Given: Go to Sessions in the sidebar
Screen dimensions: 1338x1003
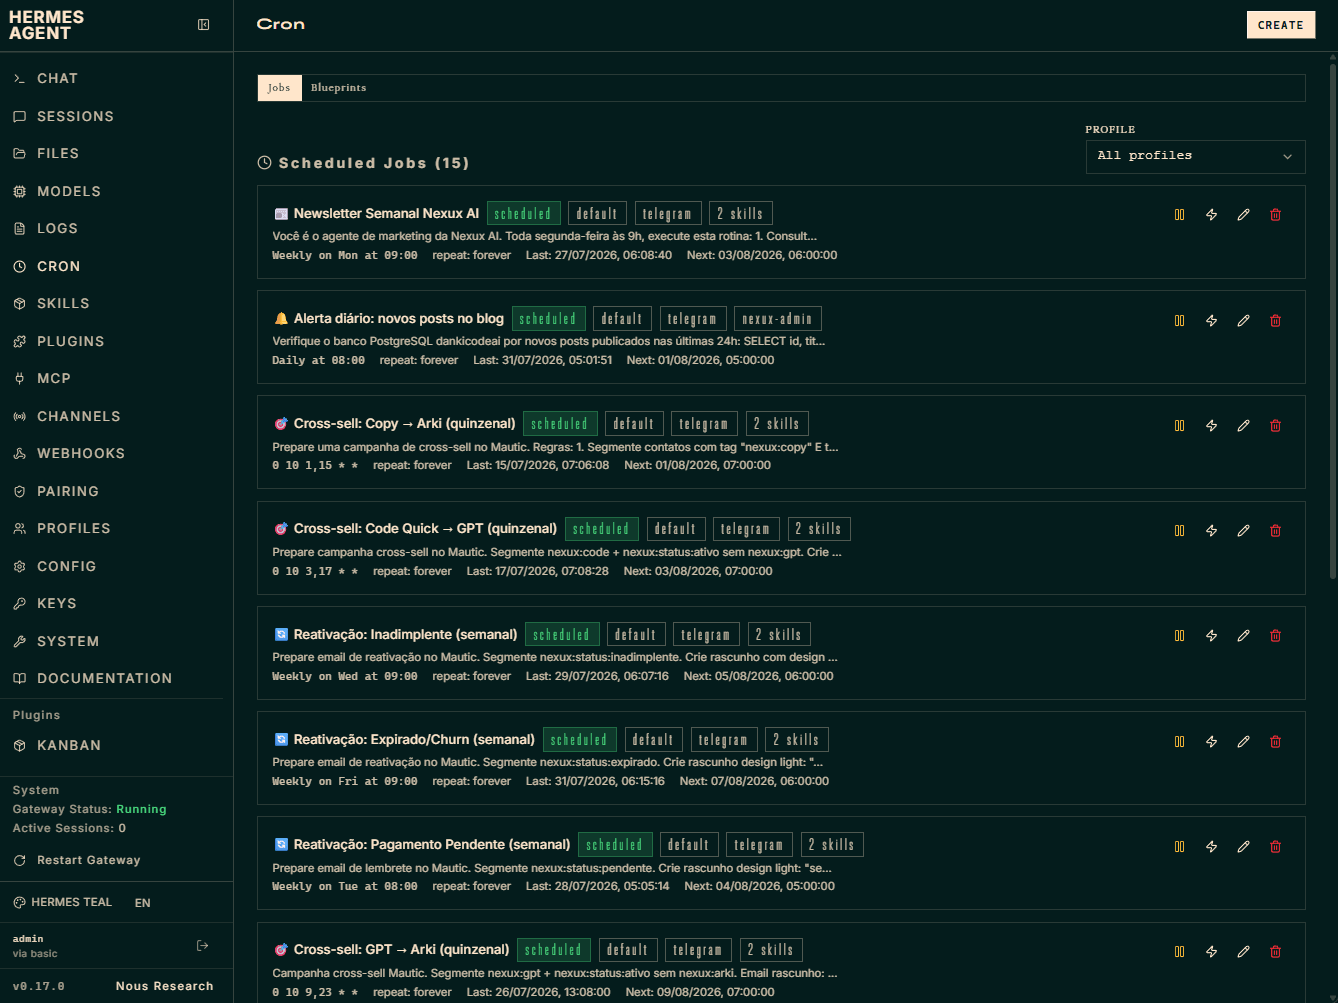Looking at the screenshot, I should [x=116, y=117].
